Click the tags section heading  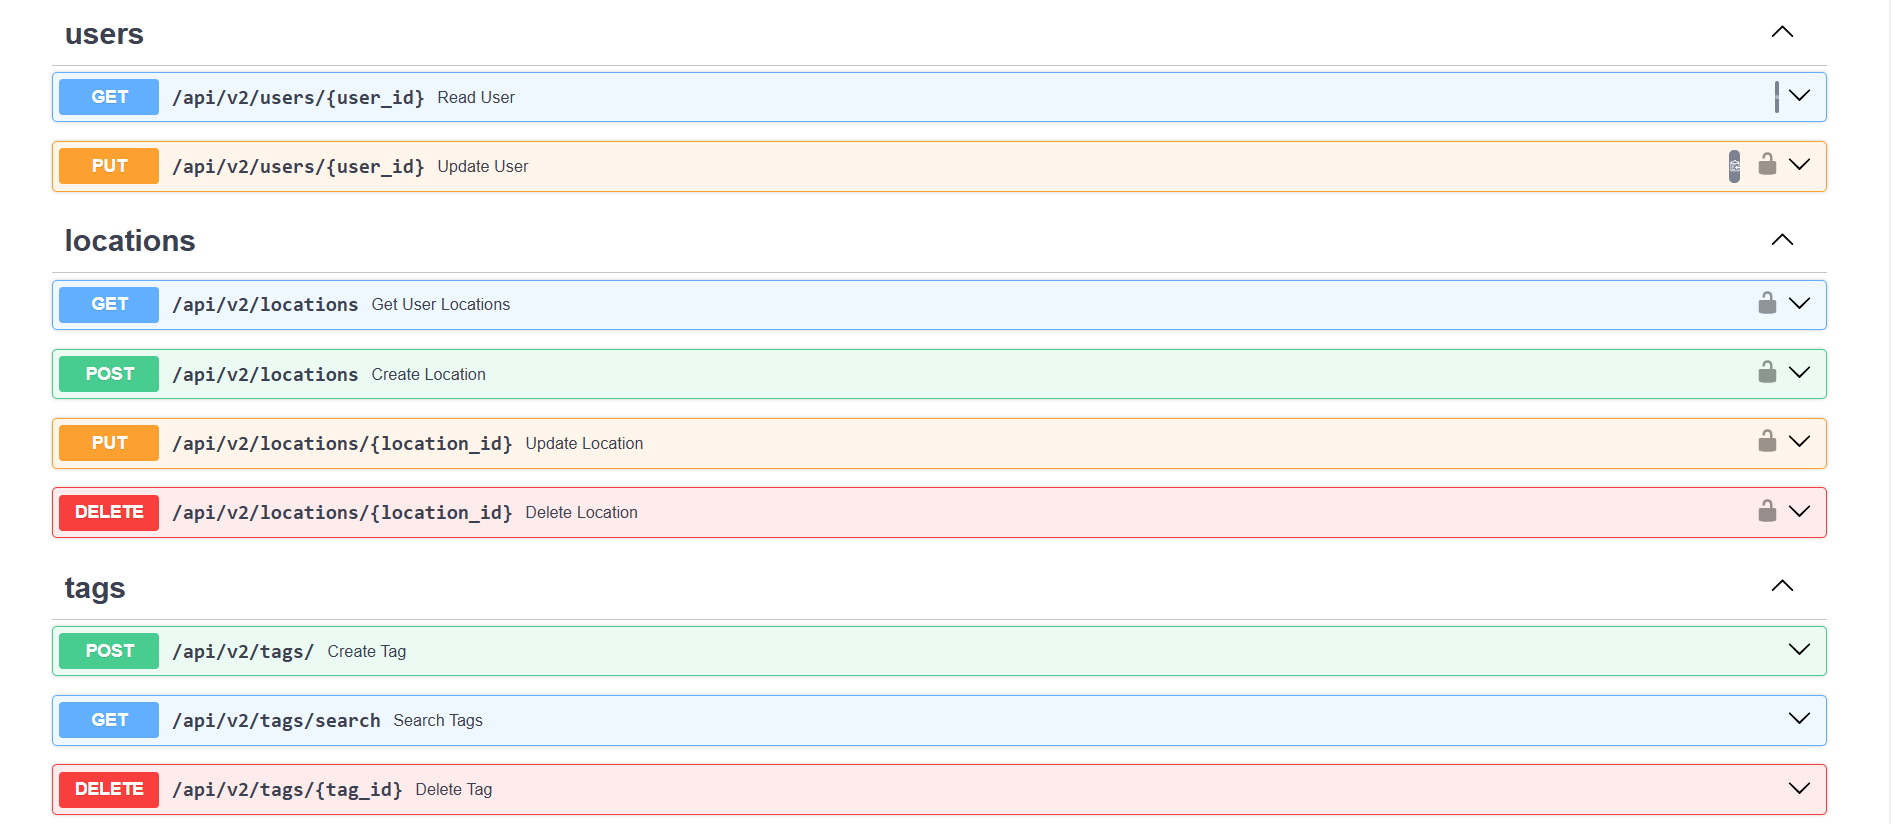[x=95, y=588]
